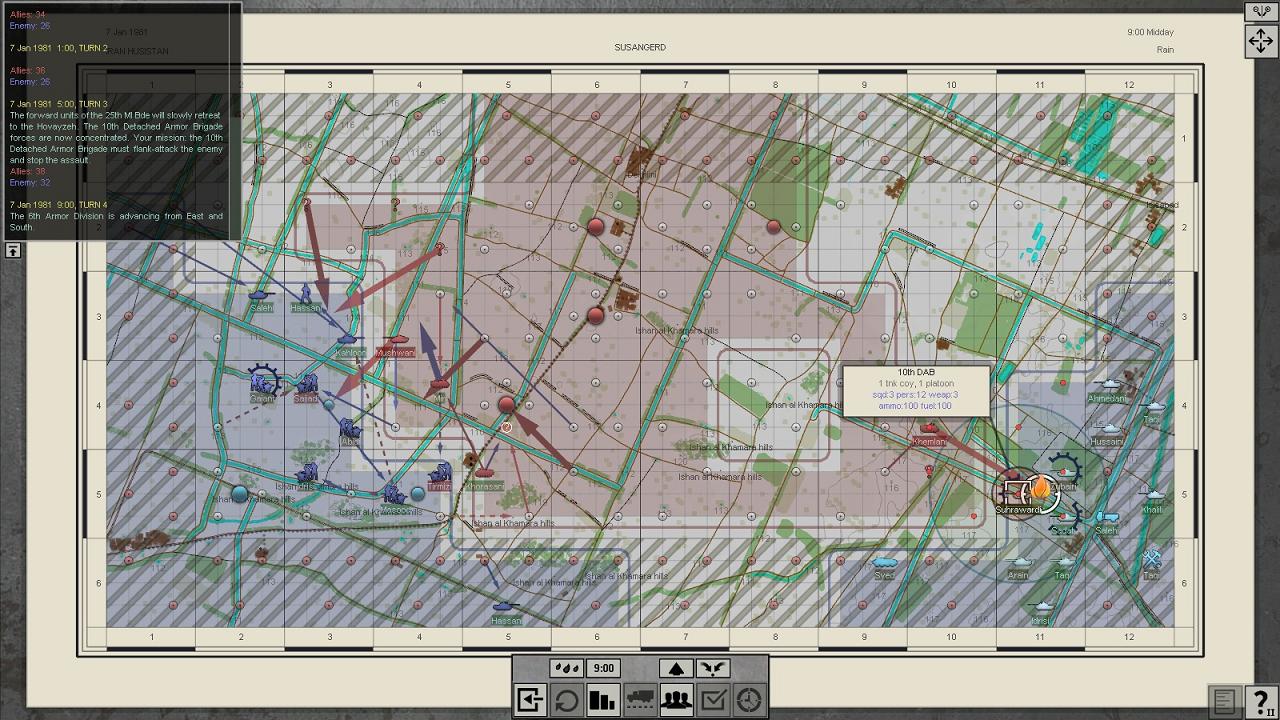Open the help question mark button
Viewport: 1280px width, 720px height.
1261,701
